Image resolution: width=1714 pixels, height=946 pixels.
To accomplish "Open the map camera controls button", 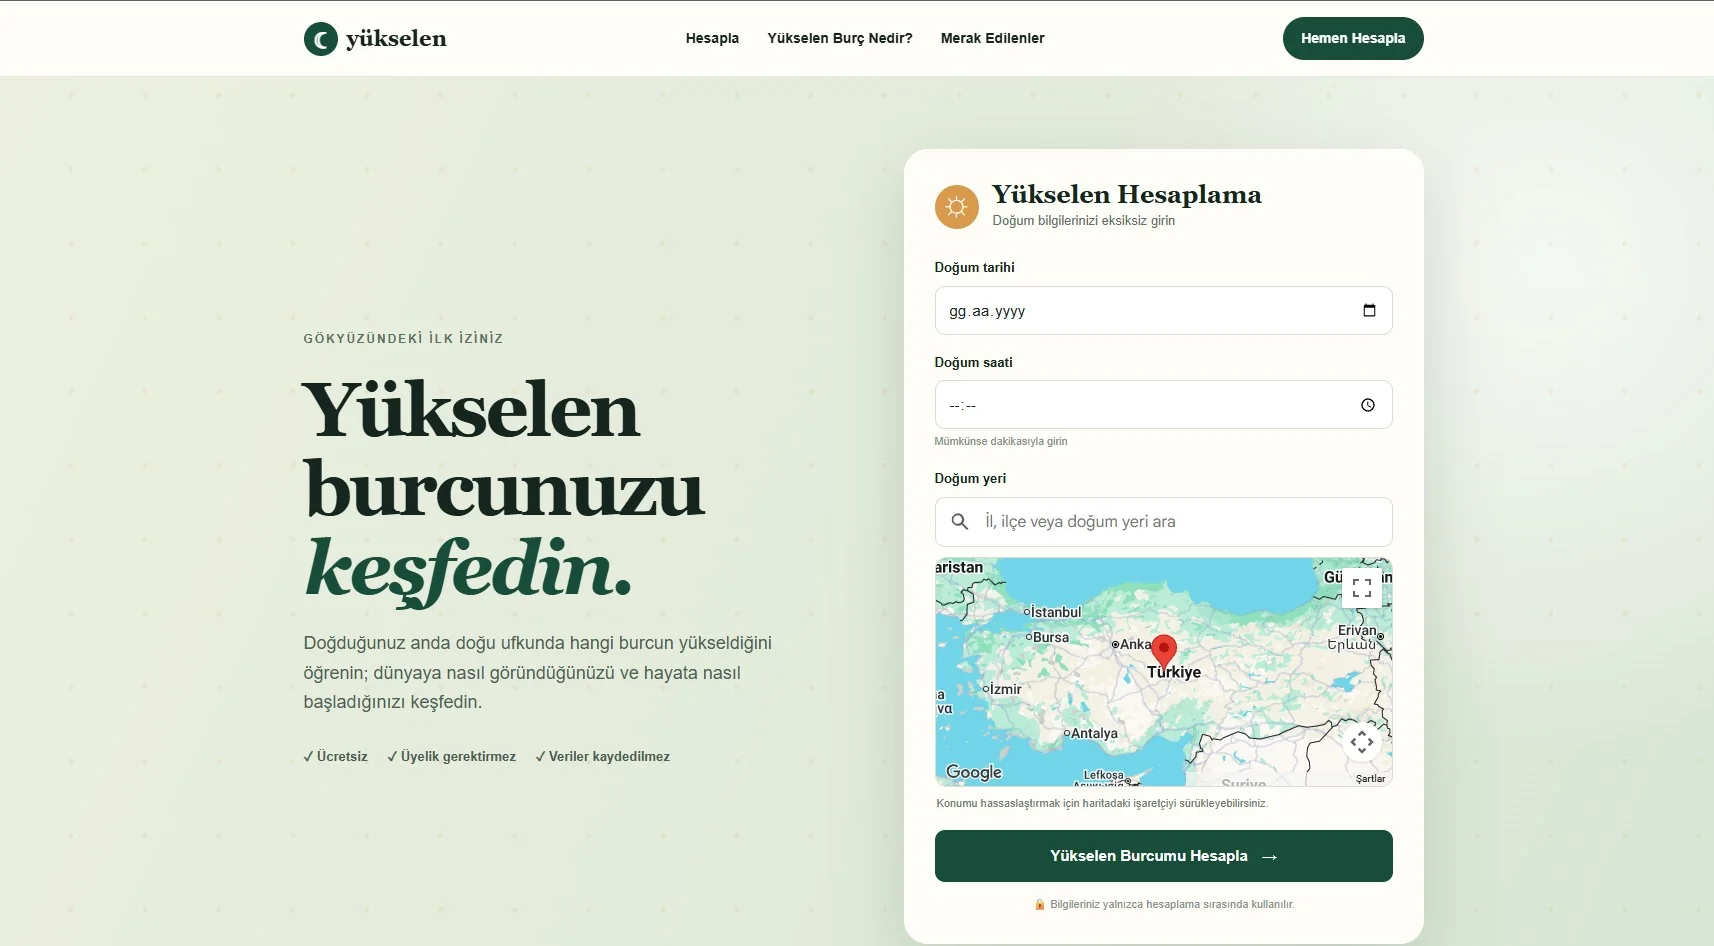I will [1362, 742].
